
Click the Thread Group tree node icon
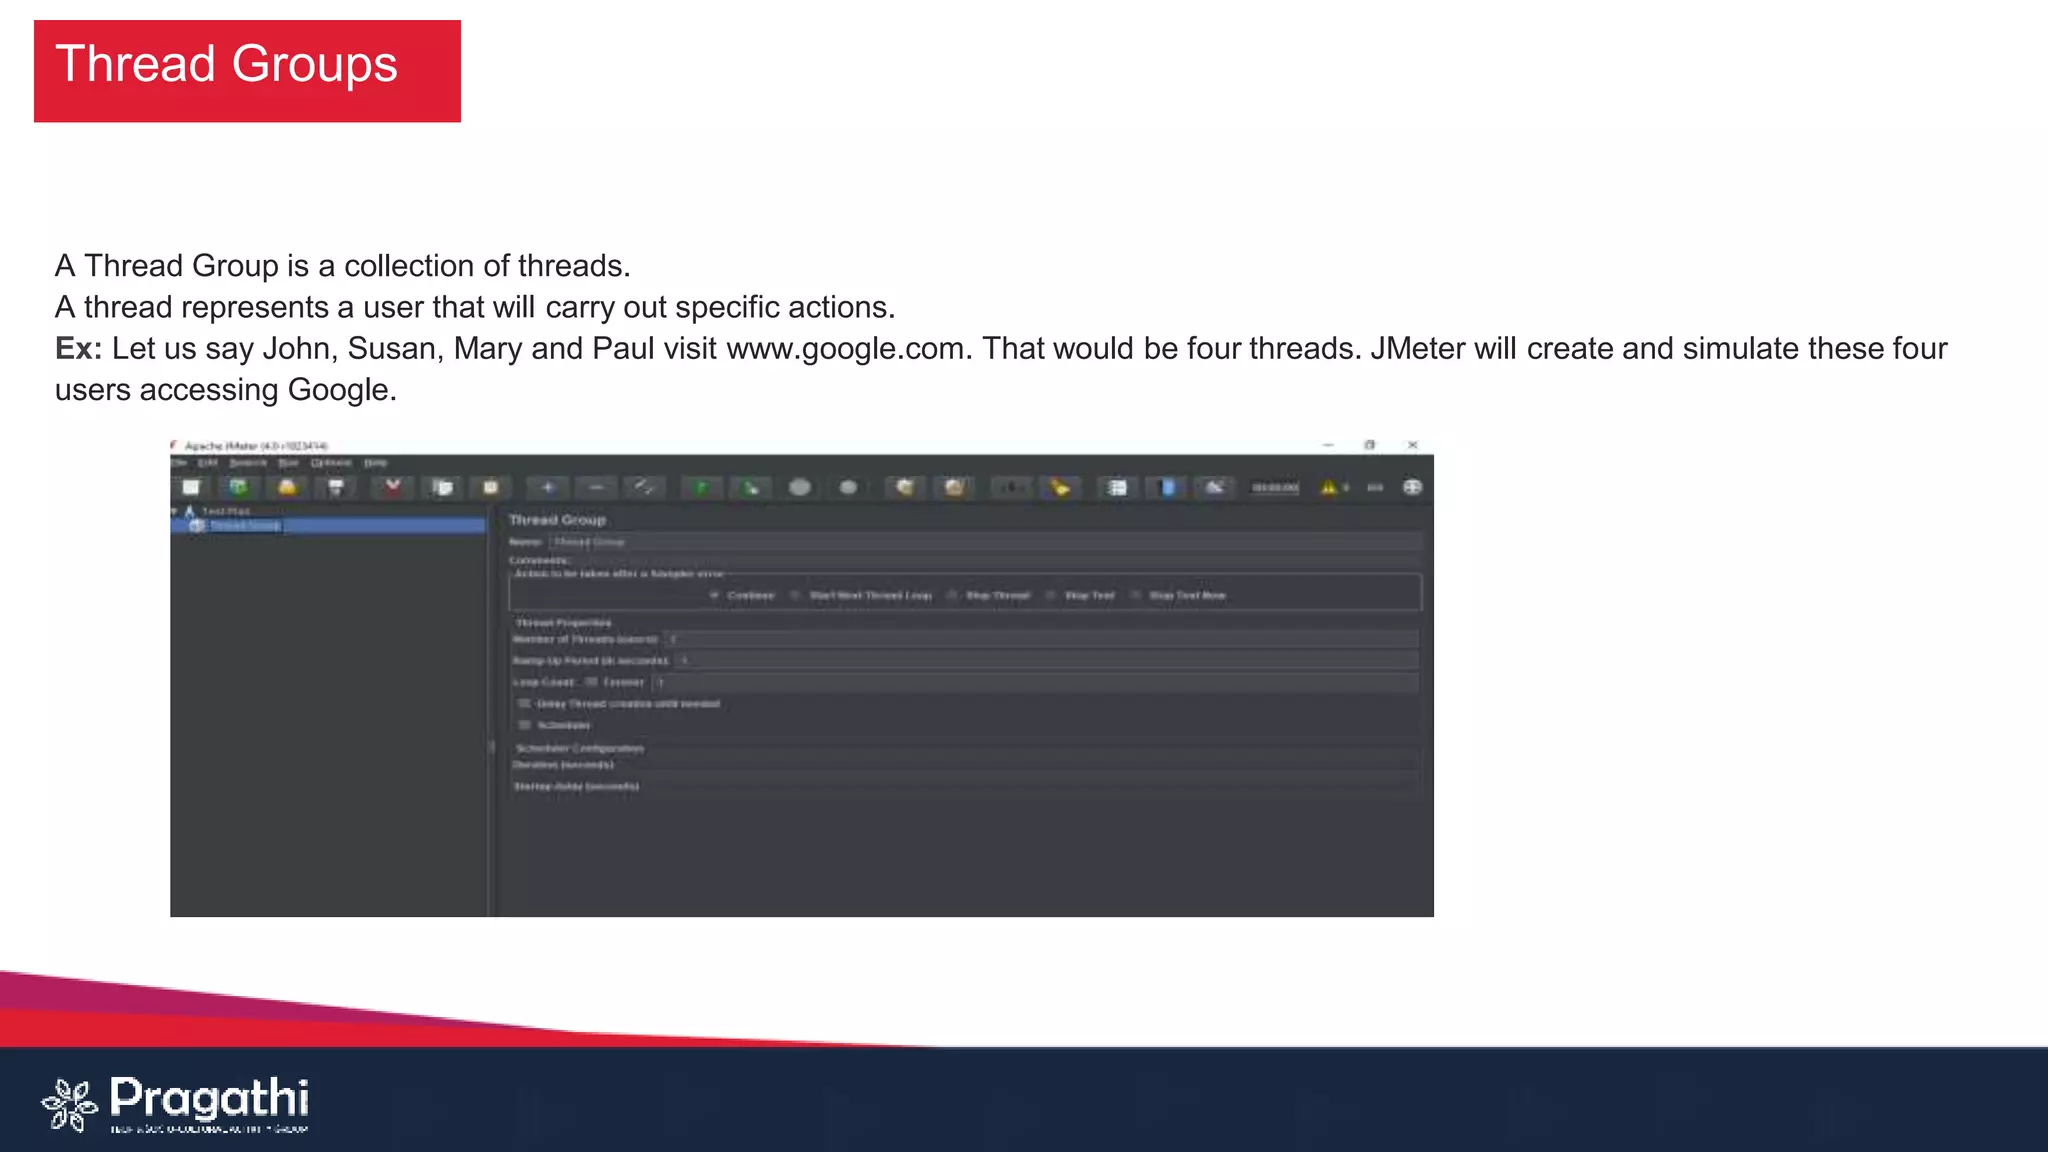pyautogui.click(x=197, y=525)
